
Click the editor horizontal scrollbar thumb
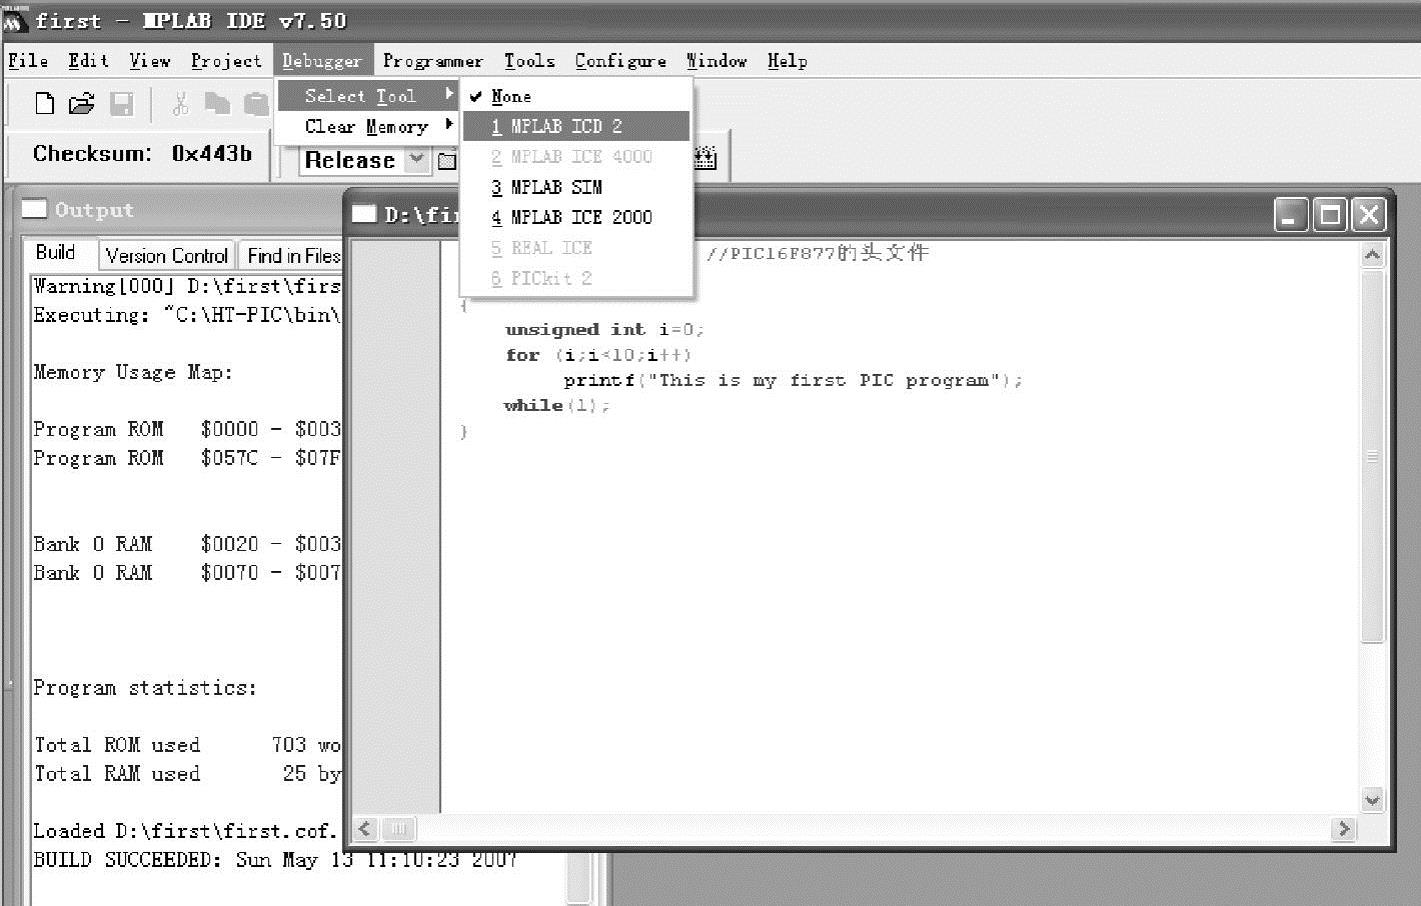[x=398, y=828]
